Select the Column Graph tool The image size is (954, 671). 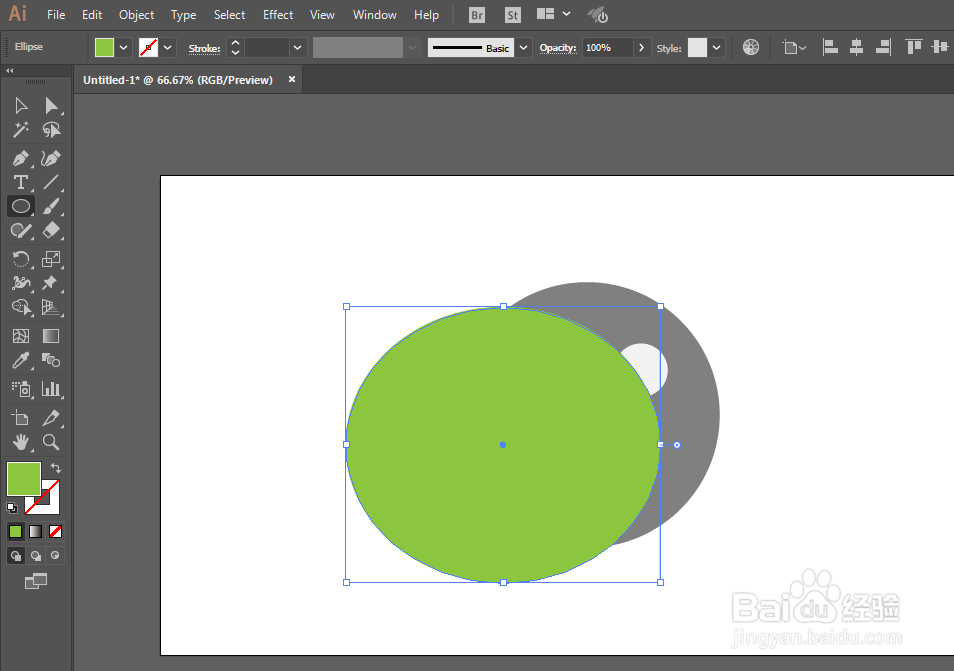(x=51, y=389)
